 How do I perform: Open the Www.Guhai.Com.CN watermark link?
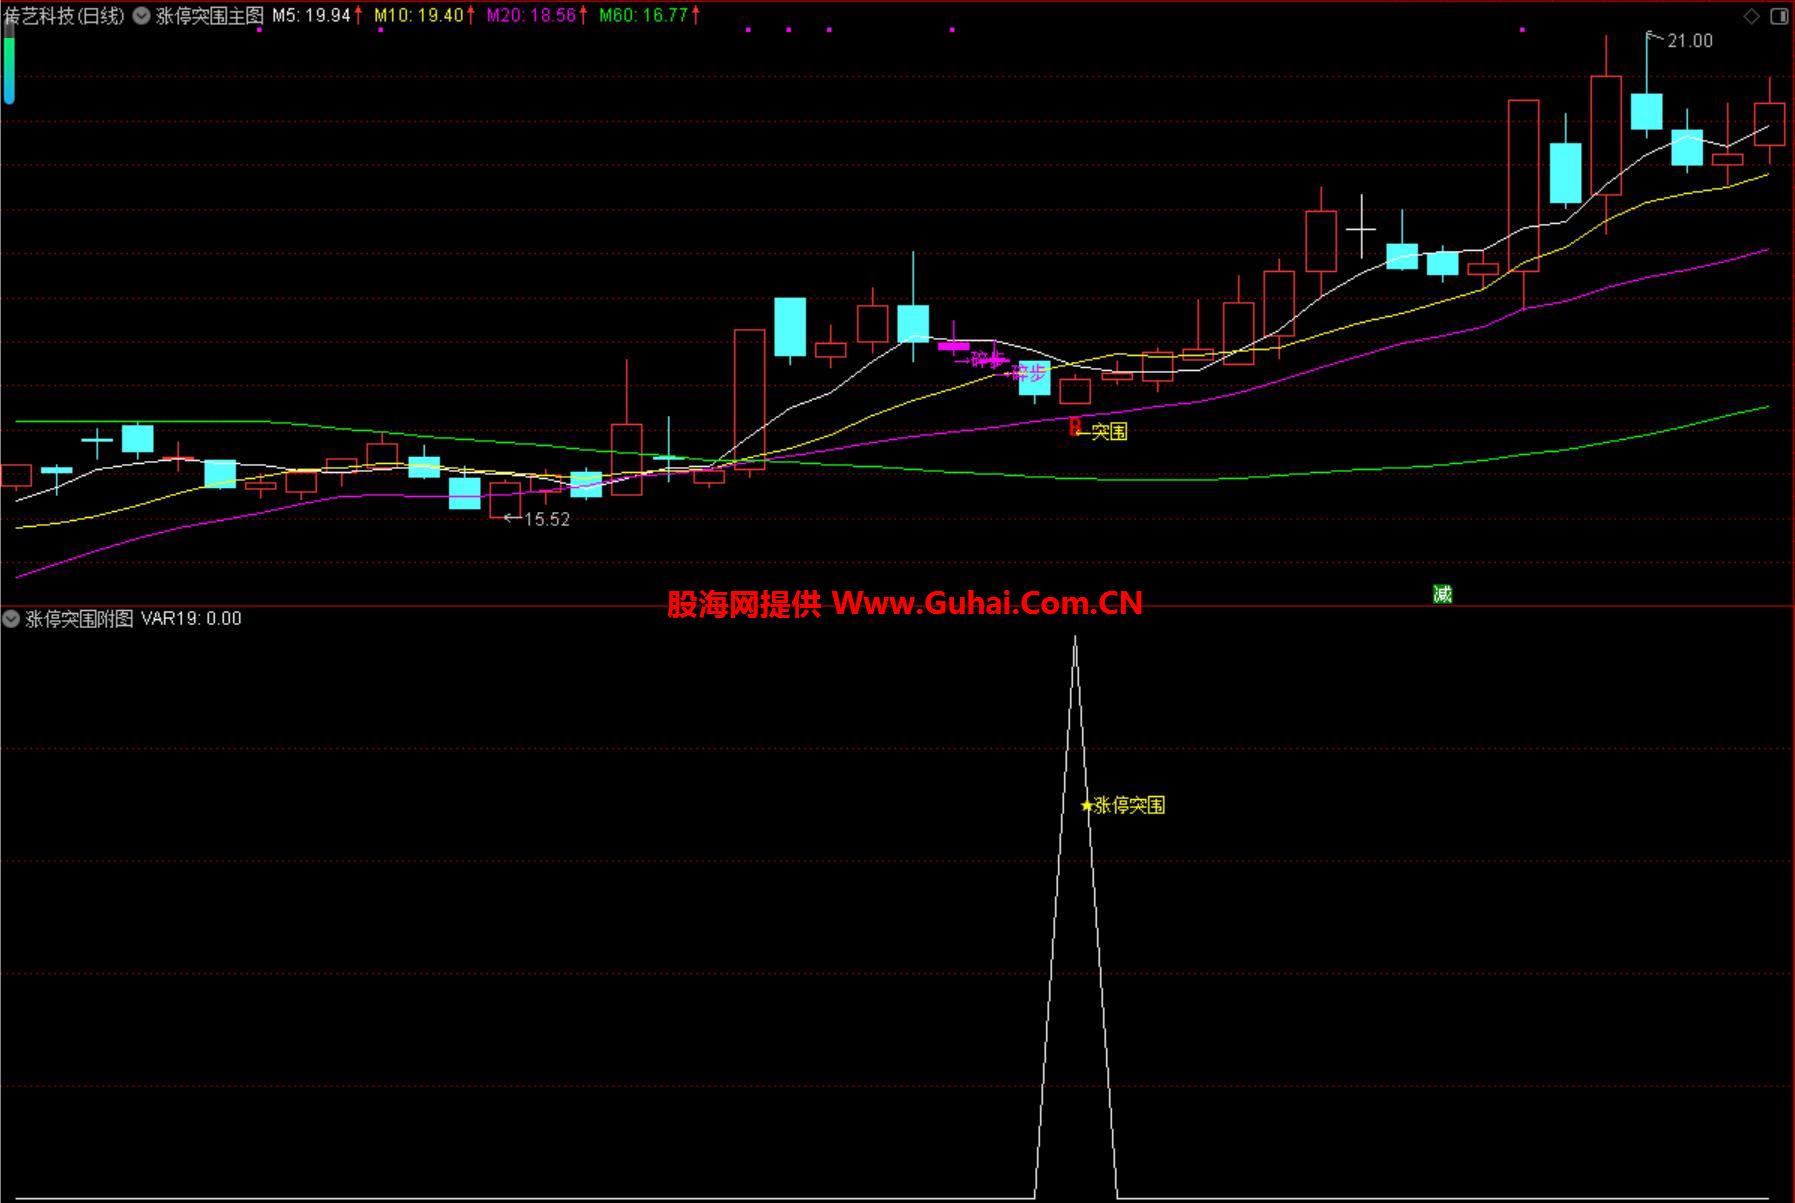[986, 603]
